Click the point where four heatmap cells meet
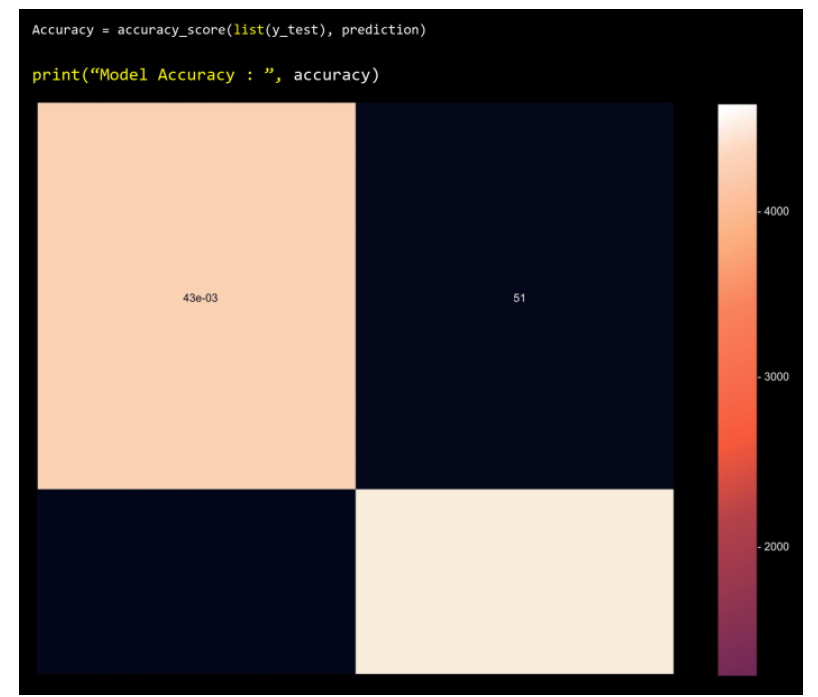Screen dimensions: 818x697 click(x=355, y=489)
